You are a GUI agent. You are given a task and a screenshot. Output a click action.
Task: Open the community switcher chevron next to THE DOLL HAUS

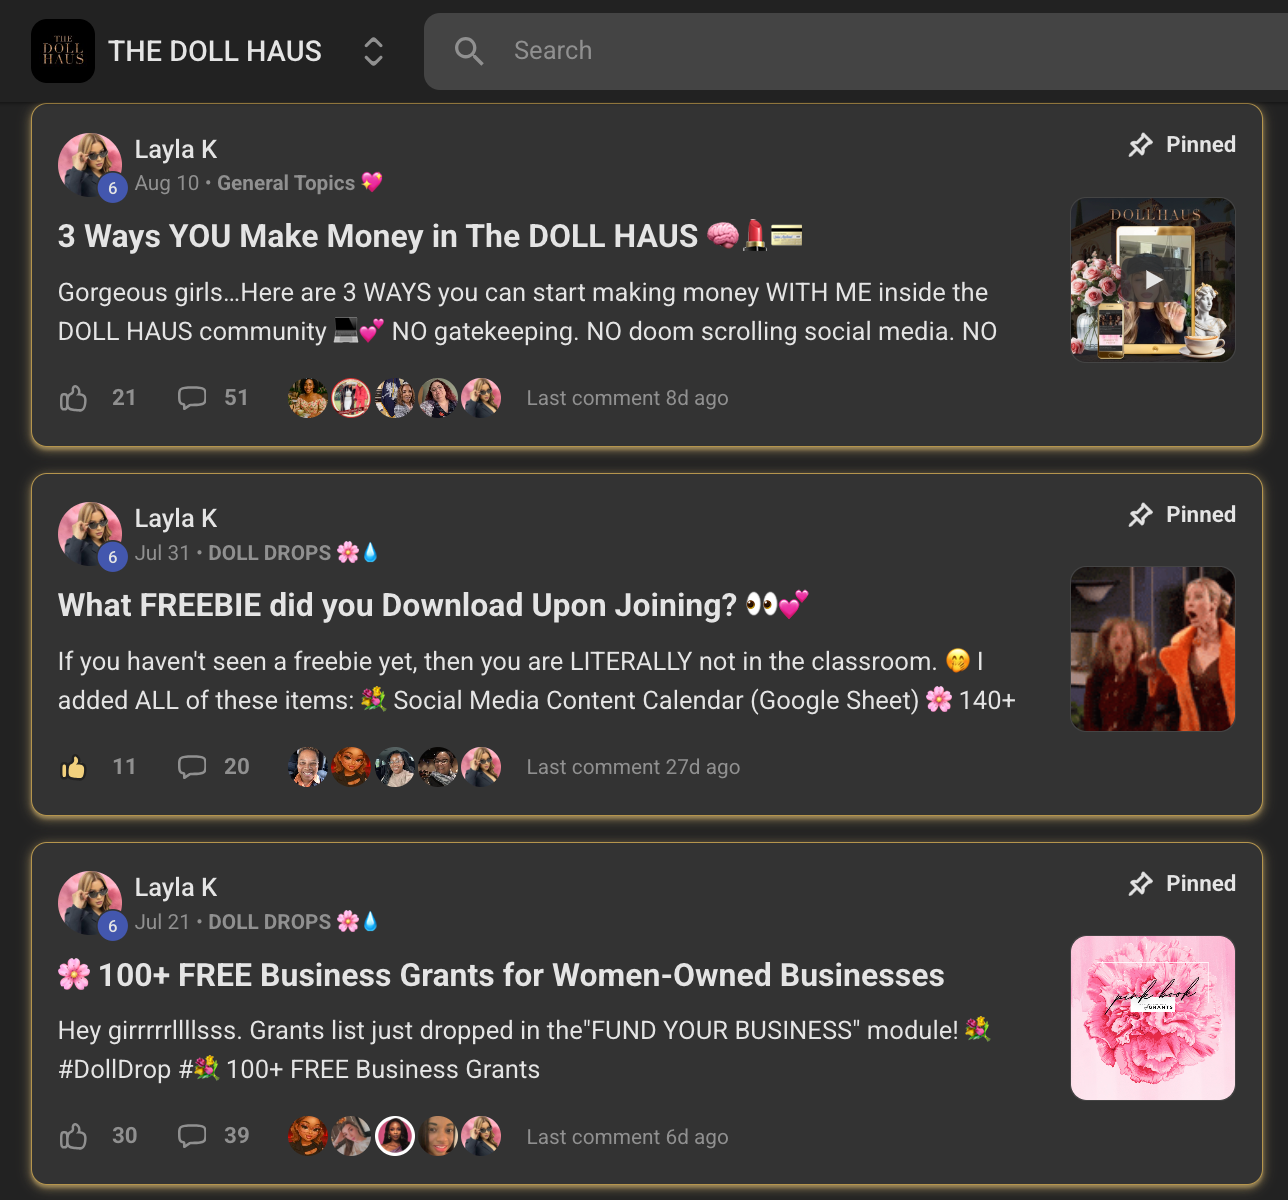point(372,50)
